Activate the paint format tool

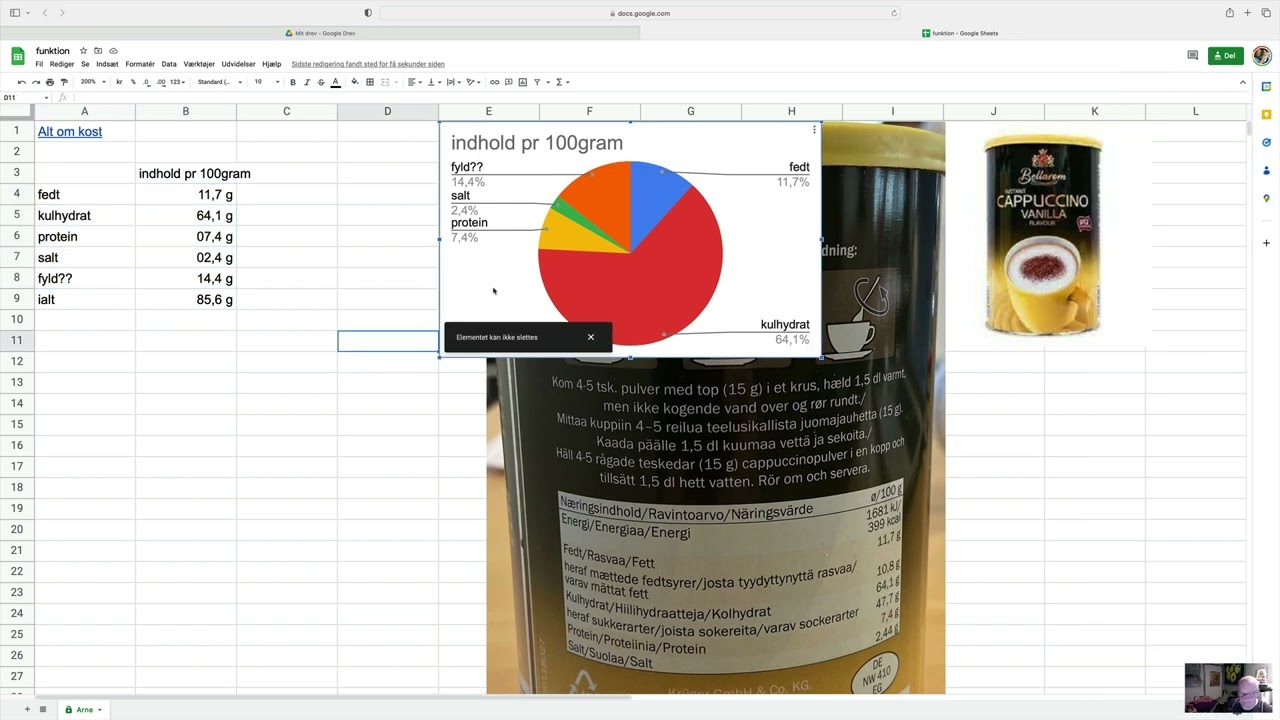[x=64, y=82]
